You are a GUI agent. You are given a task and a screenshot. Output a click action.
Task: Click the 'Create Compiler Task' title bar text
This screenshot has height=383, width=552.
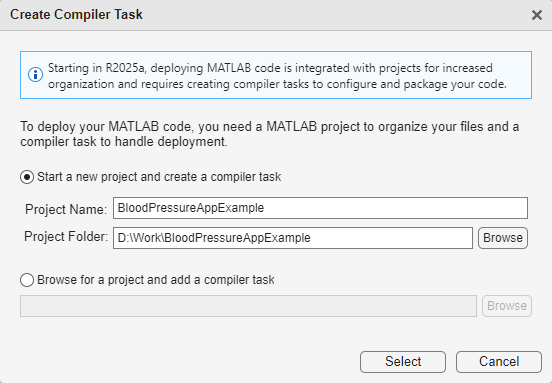(76, 14)
